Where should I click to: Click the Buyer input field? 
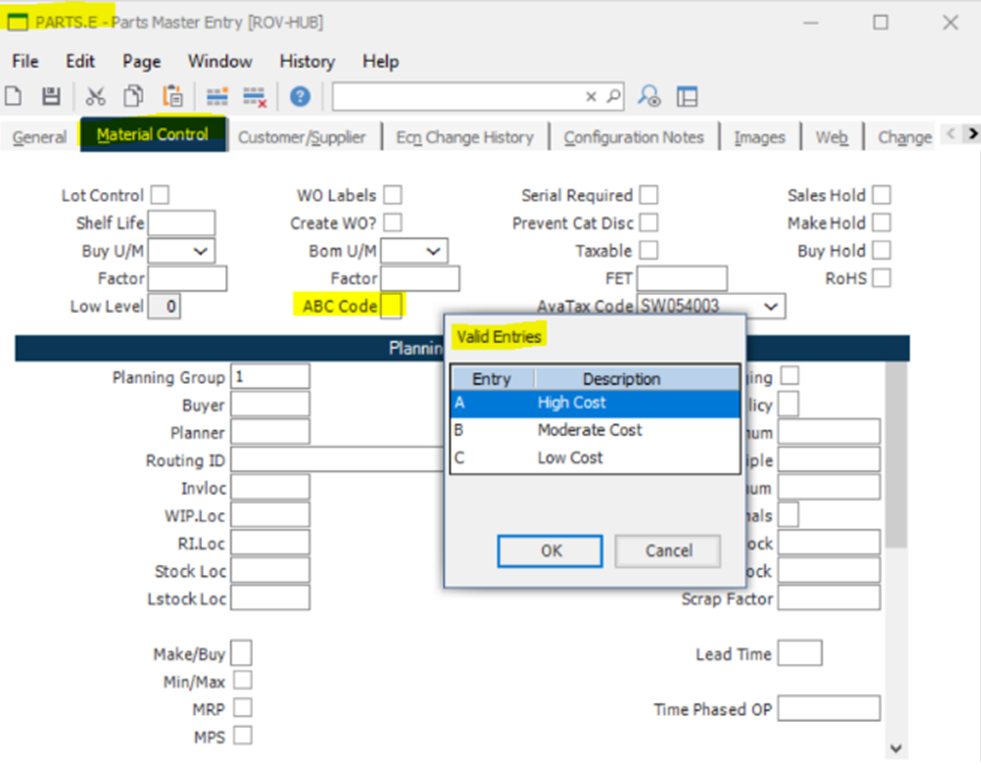(x=270, y=404)
